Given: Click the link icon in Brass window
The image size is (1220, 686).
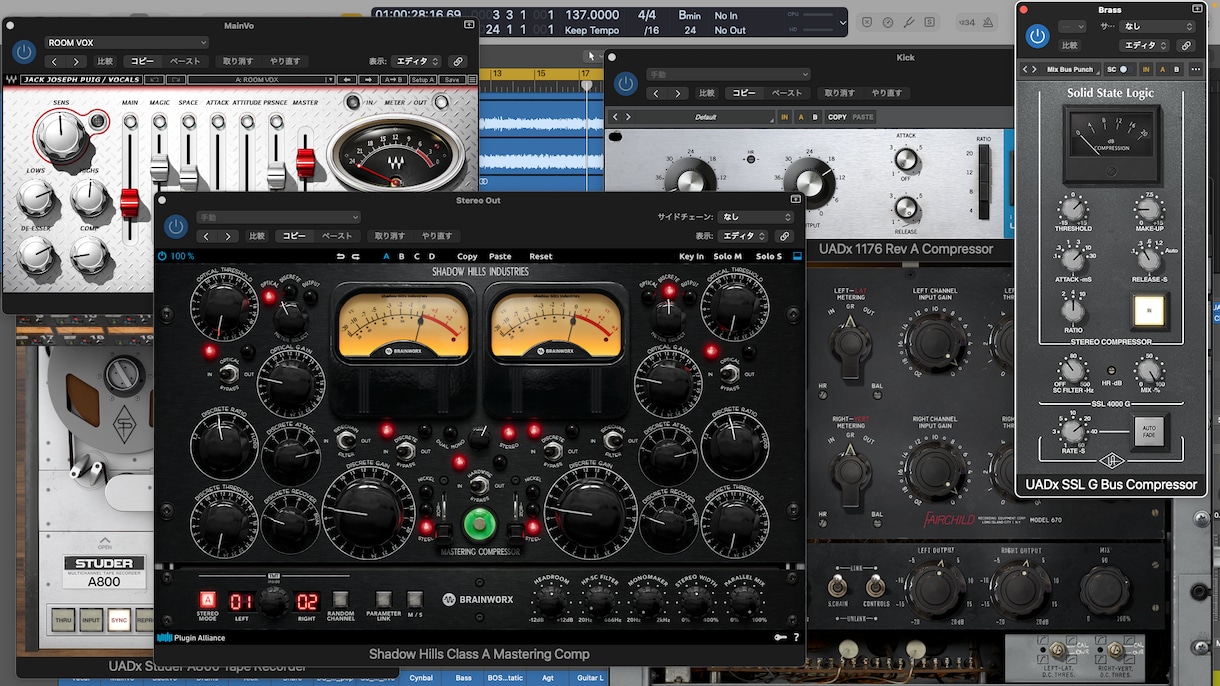Looking at the screenshot, I should pyautogui.click(x=1186, y=45).
